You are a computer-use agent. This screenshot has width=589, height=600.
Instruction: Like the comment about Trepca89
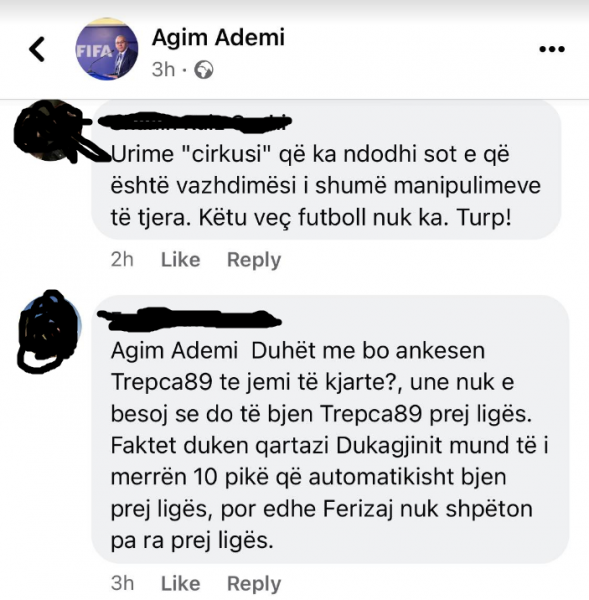pyautogui.click(x=181, y=584)
